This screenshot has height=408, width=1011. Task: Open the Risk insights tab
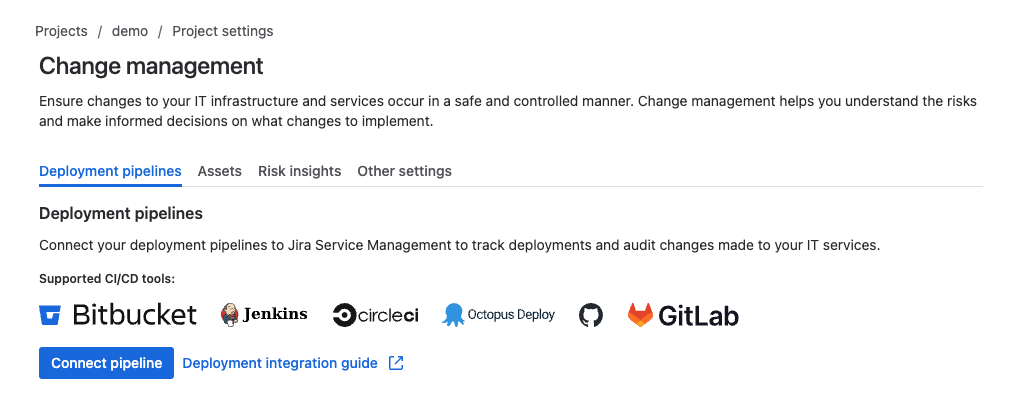[x=300, y=171]
